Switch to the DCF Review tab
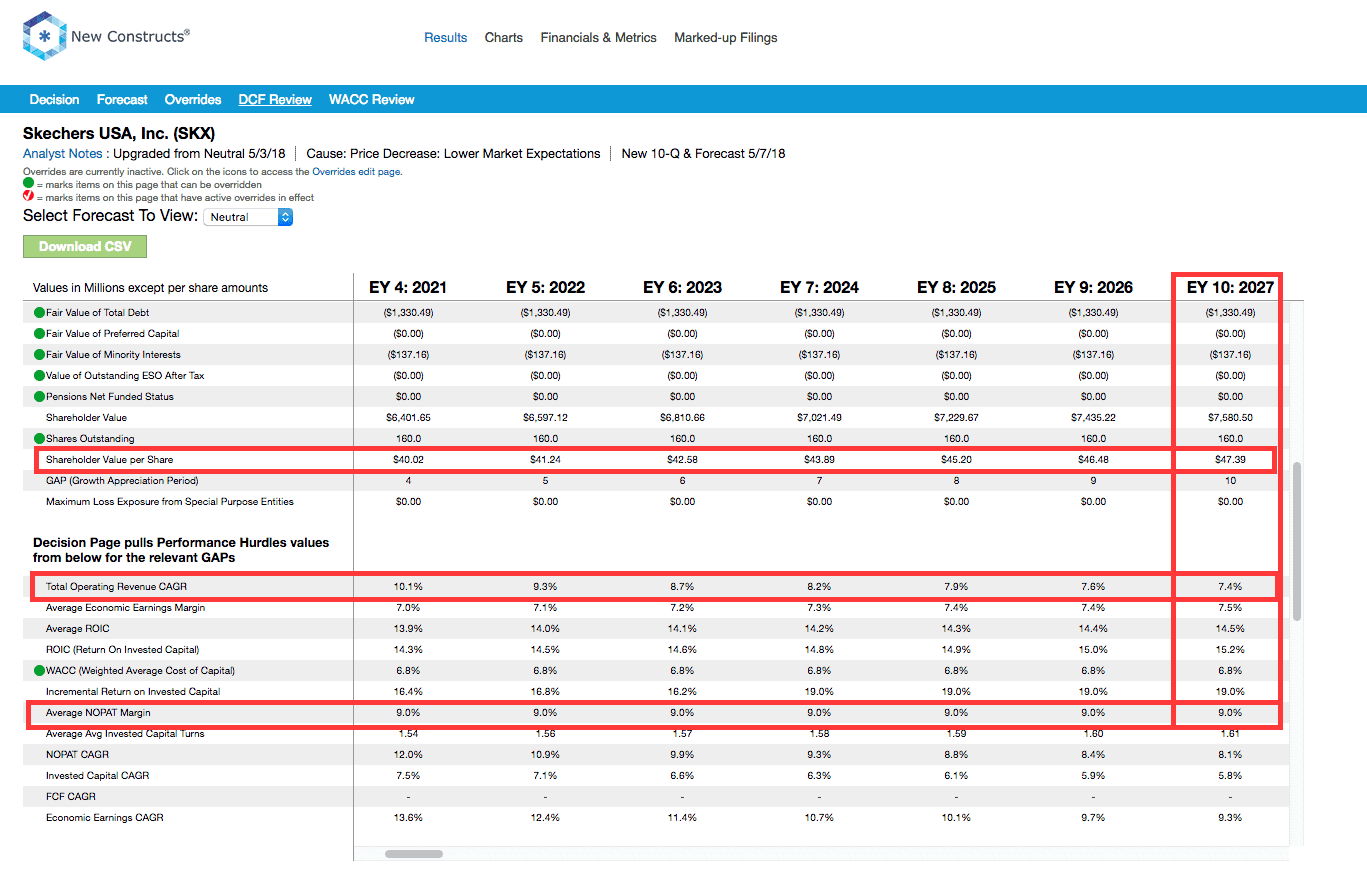This screenshot has height=885, width=1367. (x=275, y=100)
